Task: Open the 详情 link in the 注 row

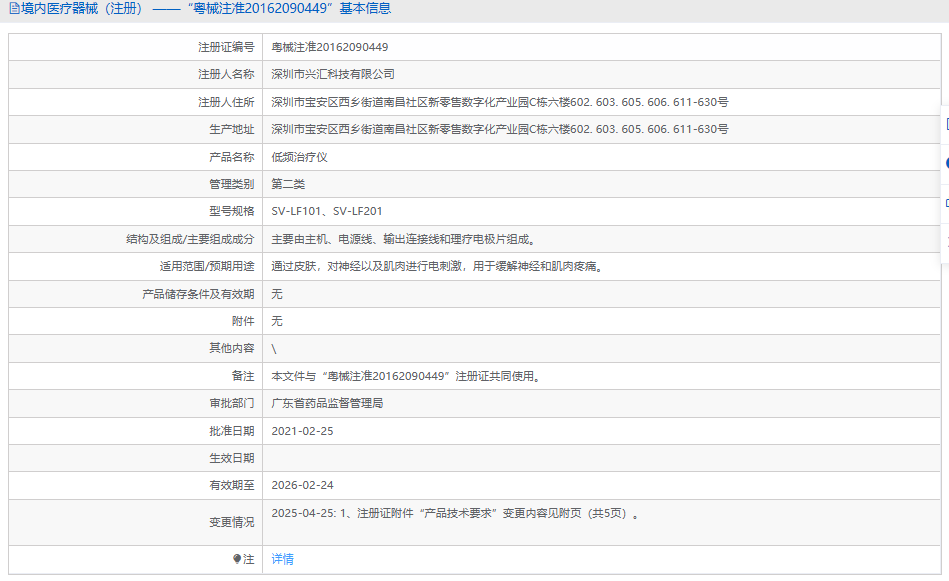Action: click(x=282, y=559)
